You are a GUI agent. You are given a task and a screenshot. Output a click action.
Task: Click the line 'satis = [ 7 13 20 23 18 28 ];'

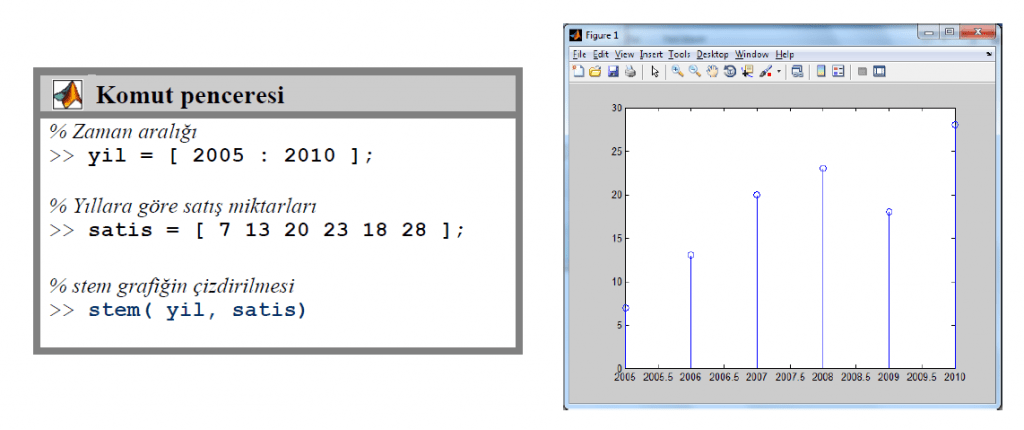click(x=276, y=231)
